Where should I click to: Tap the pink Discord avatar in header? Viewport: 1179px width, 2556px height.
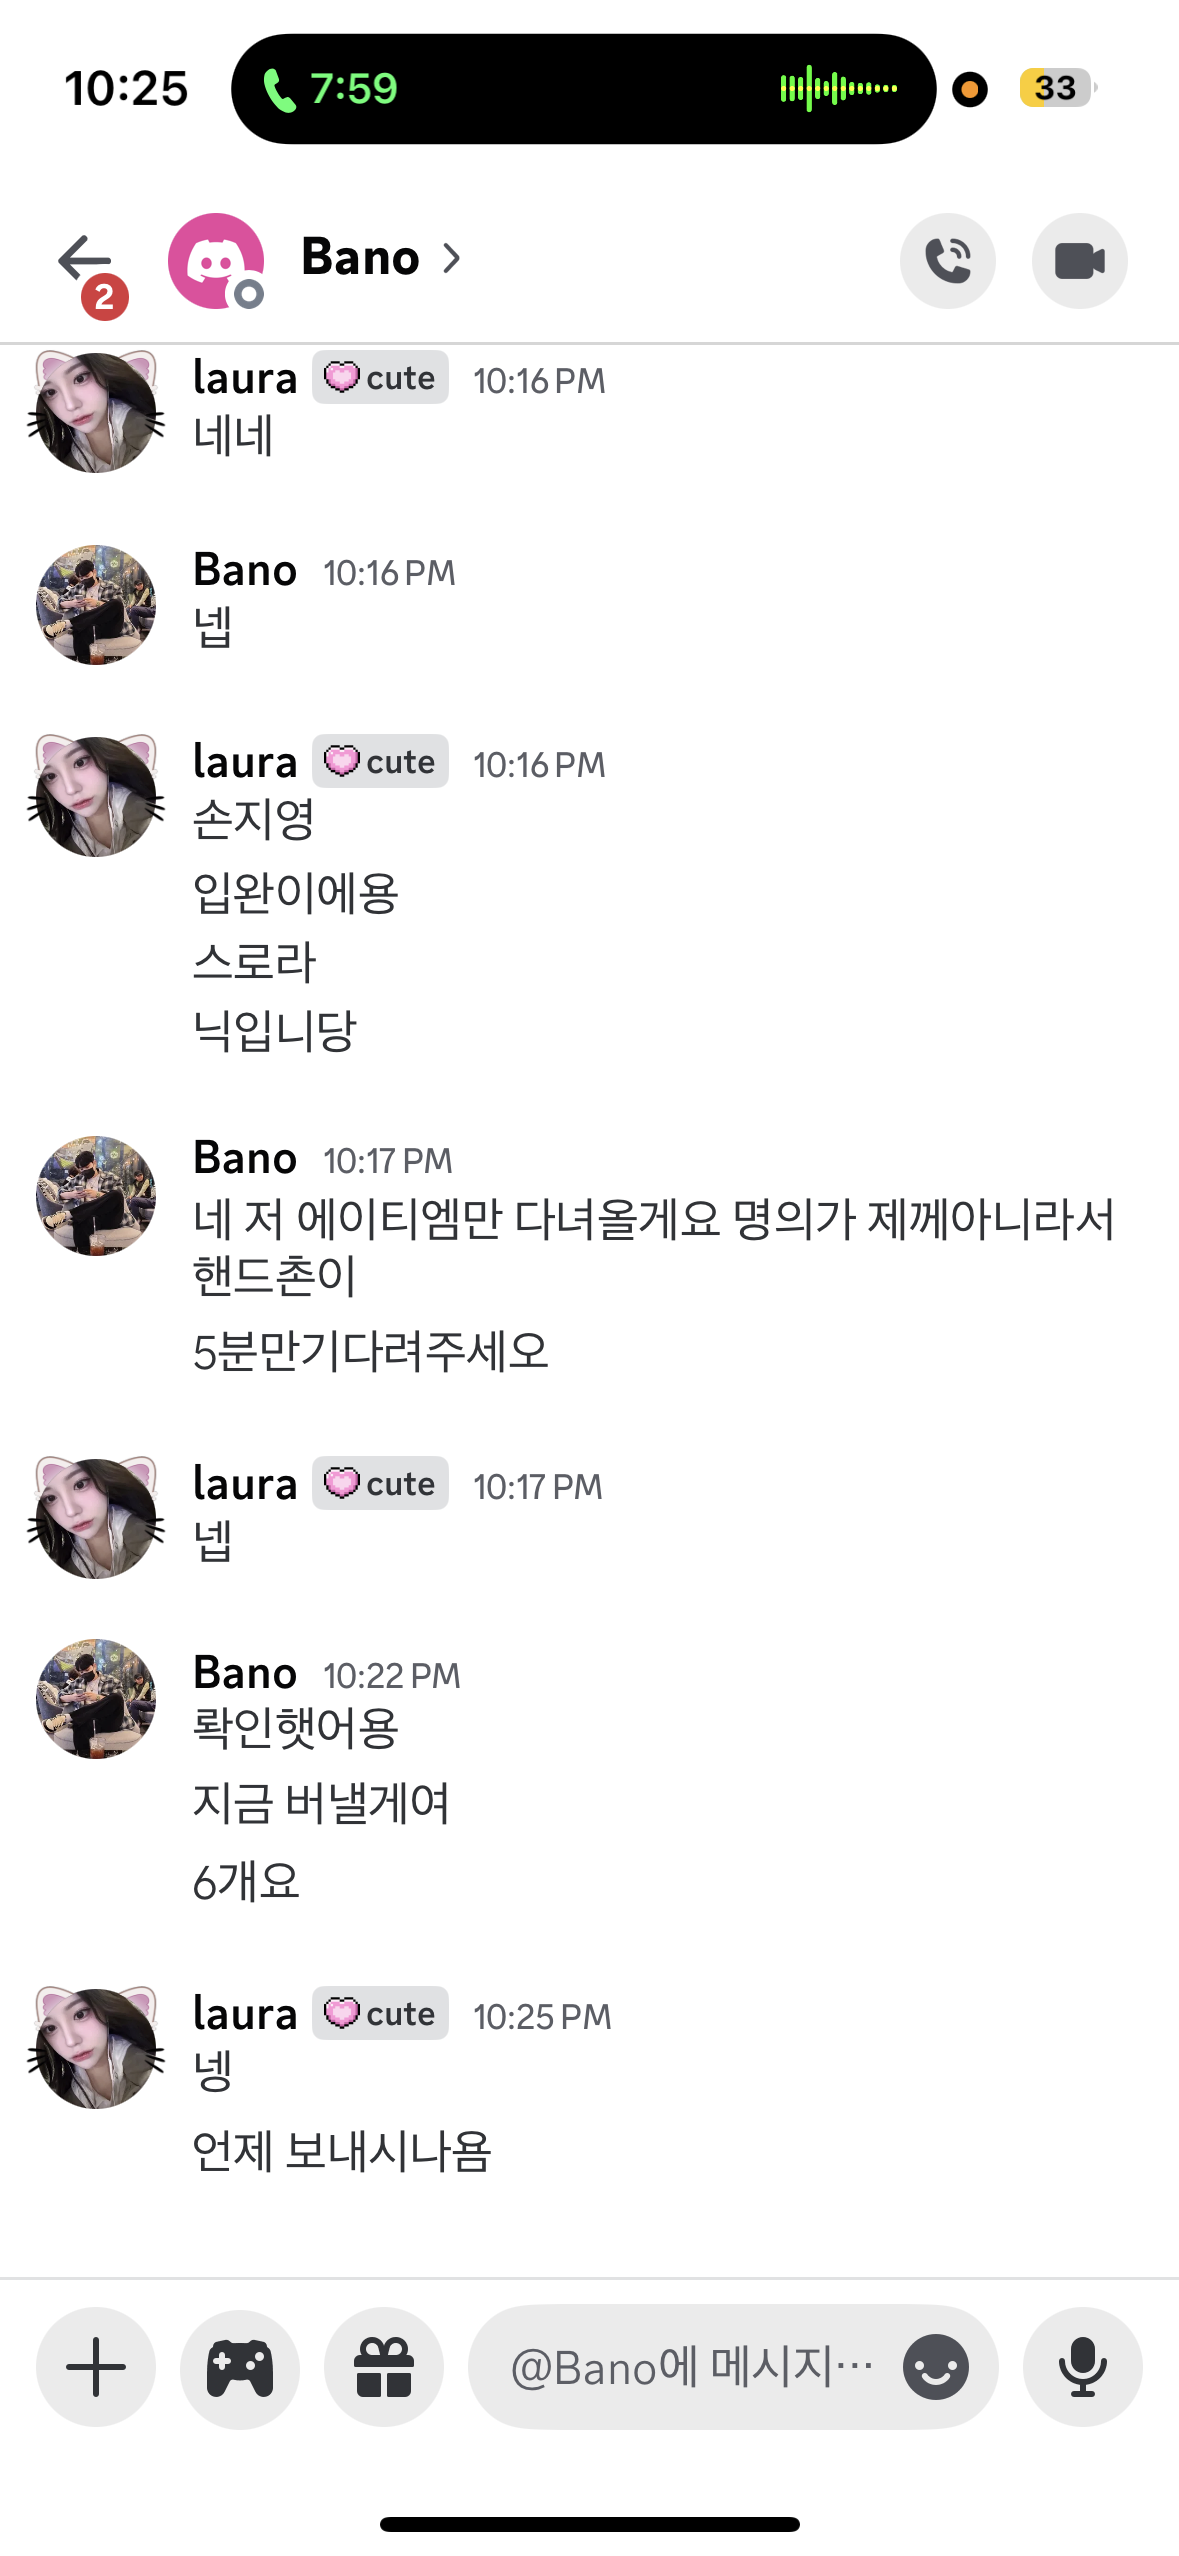pyautogui.click(x=216, y=261)
